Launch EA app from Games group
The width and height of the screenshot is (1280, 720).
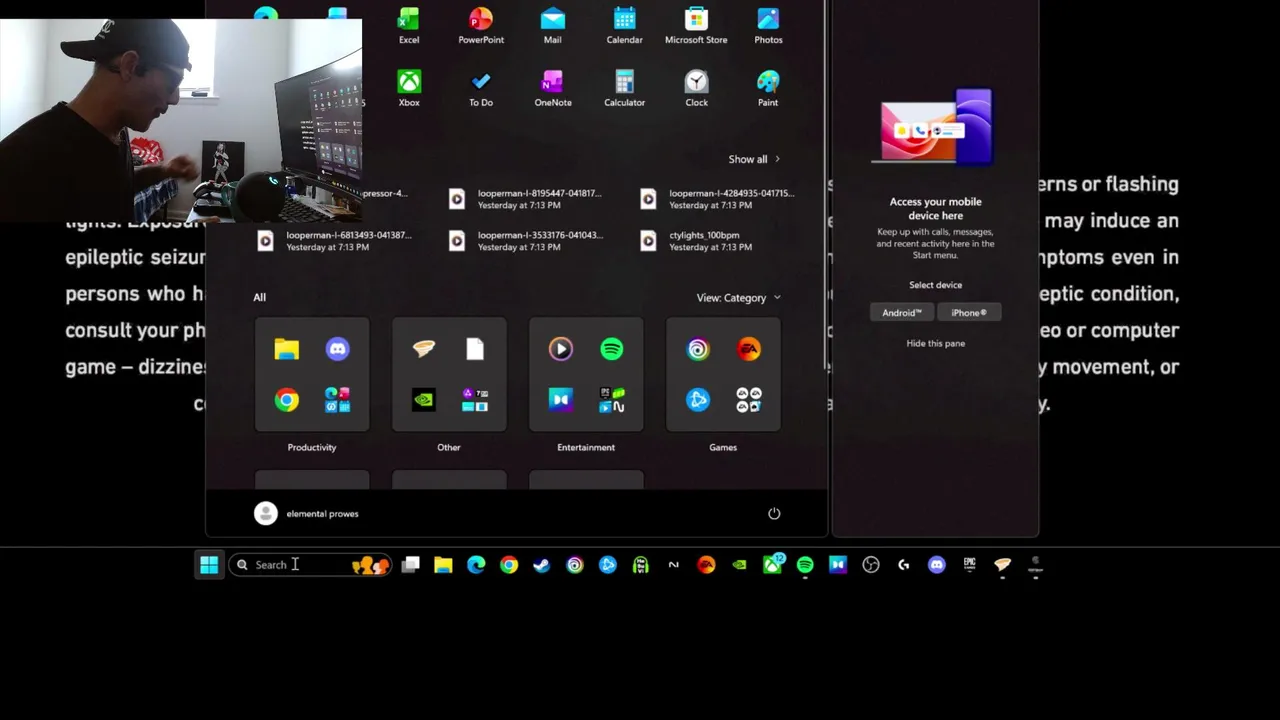[x=749, y=349]
